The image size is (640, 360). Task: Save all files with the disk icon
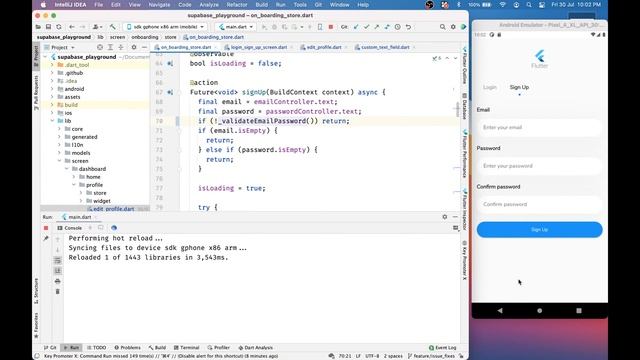48,27
